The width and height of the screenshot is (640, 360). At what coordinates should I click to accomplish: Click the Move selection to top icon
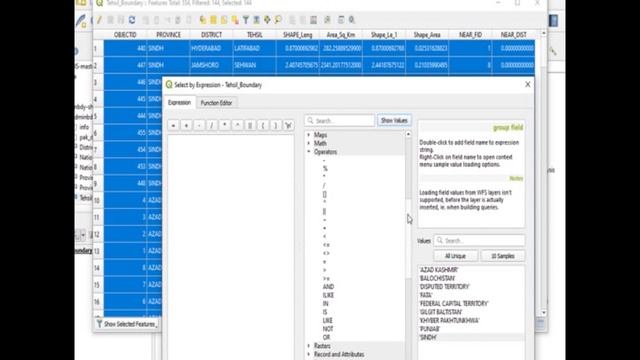256,20
